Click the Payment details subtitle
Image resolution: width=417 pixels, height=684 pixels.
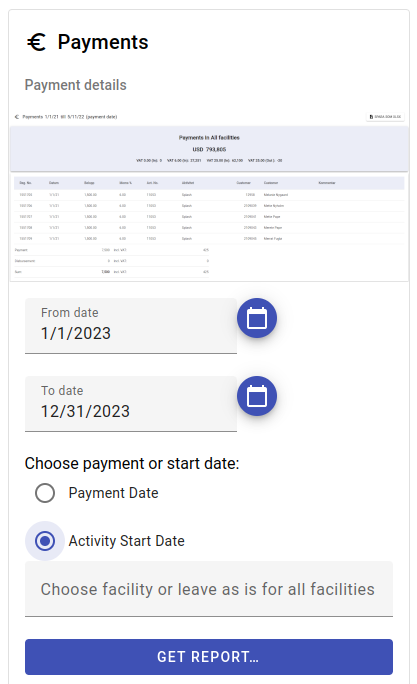(x=75, y=85)
